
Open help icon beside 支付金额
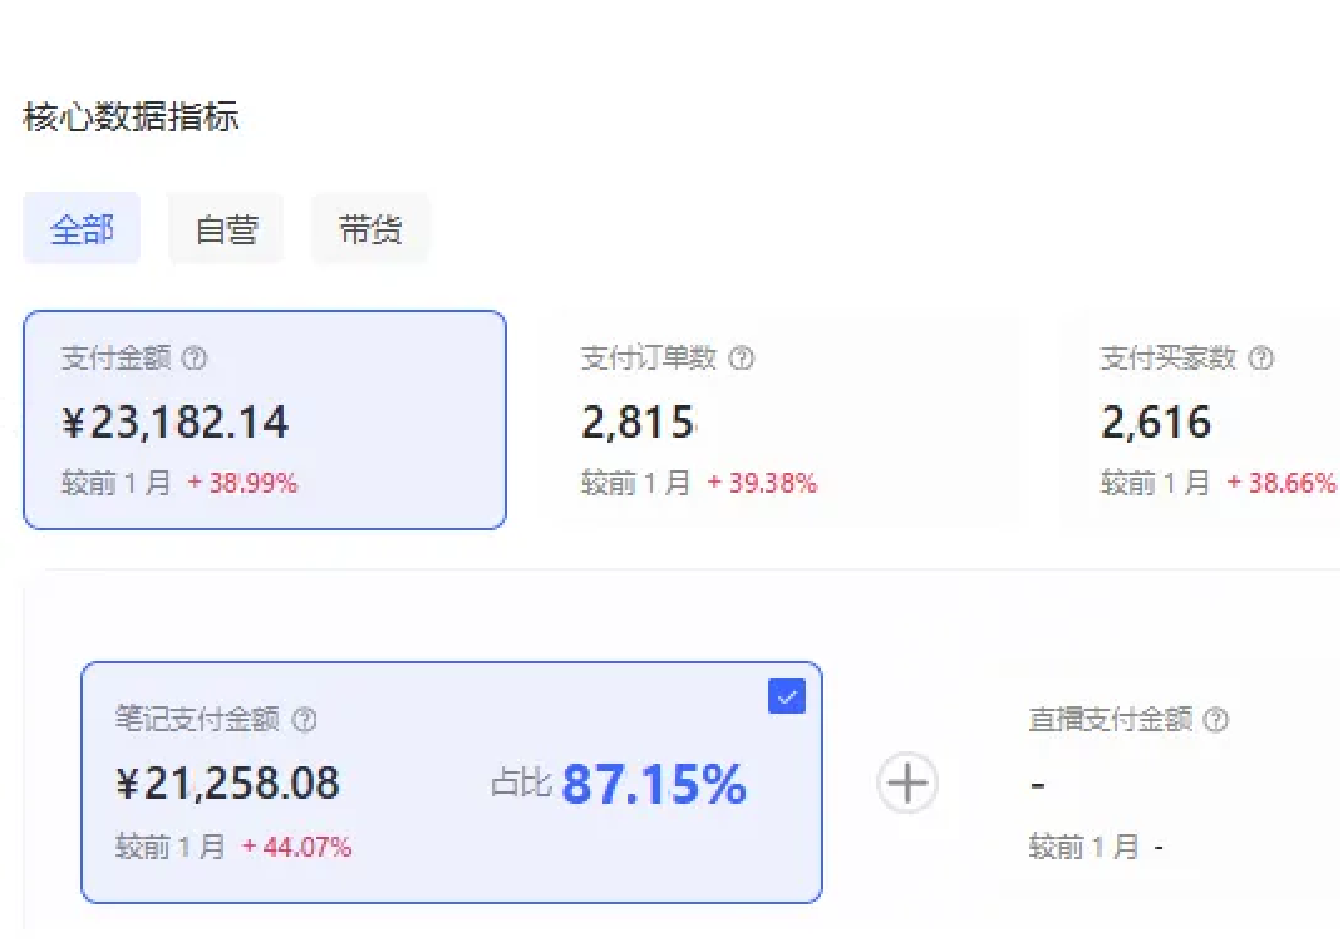point(195,358)
